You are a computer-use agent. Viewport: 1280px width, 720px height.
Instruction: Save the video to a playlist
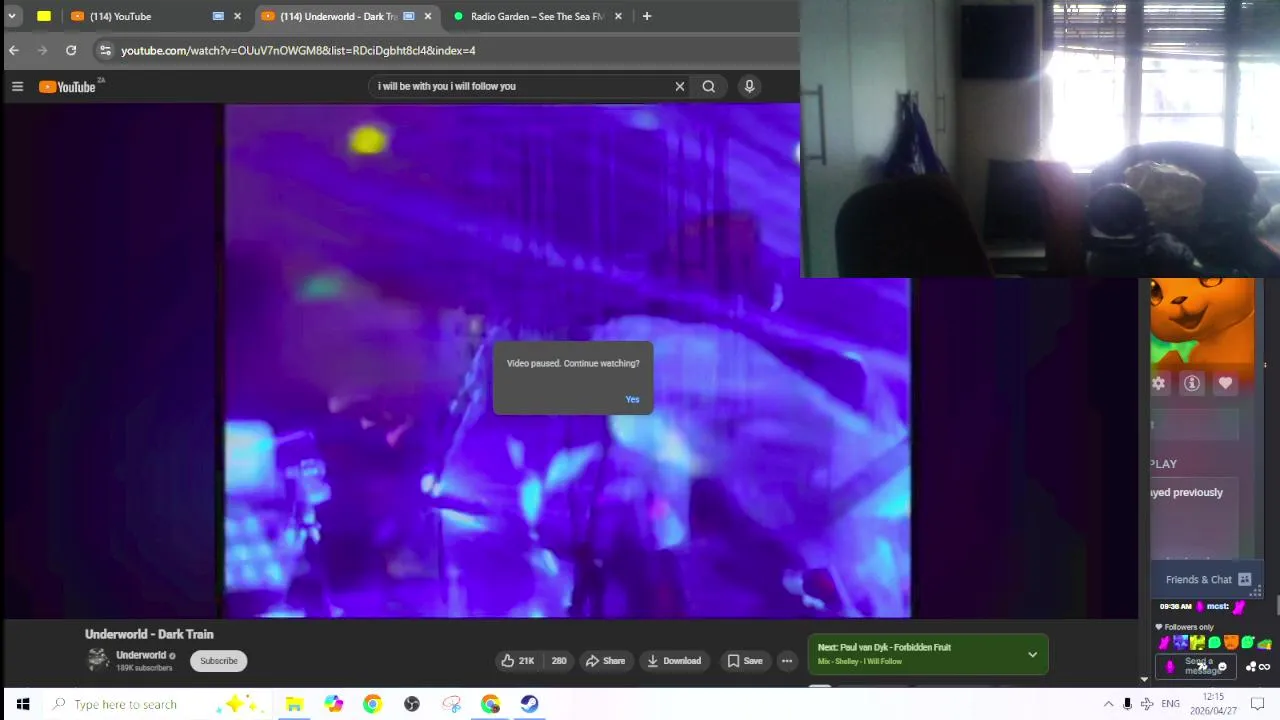click(x=745, y=661)
